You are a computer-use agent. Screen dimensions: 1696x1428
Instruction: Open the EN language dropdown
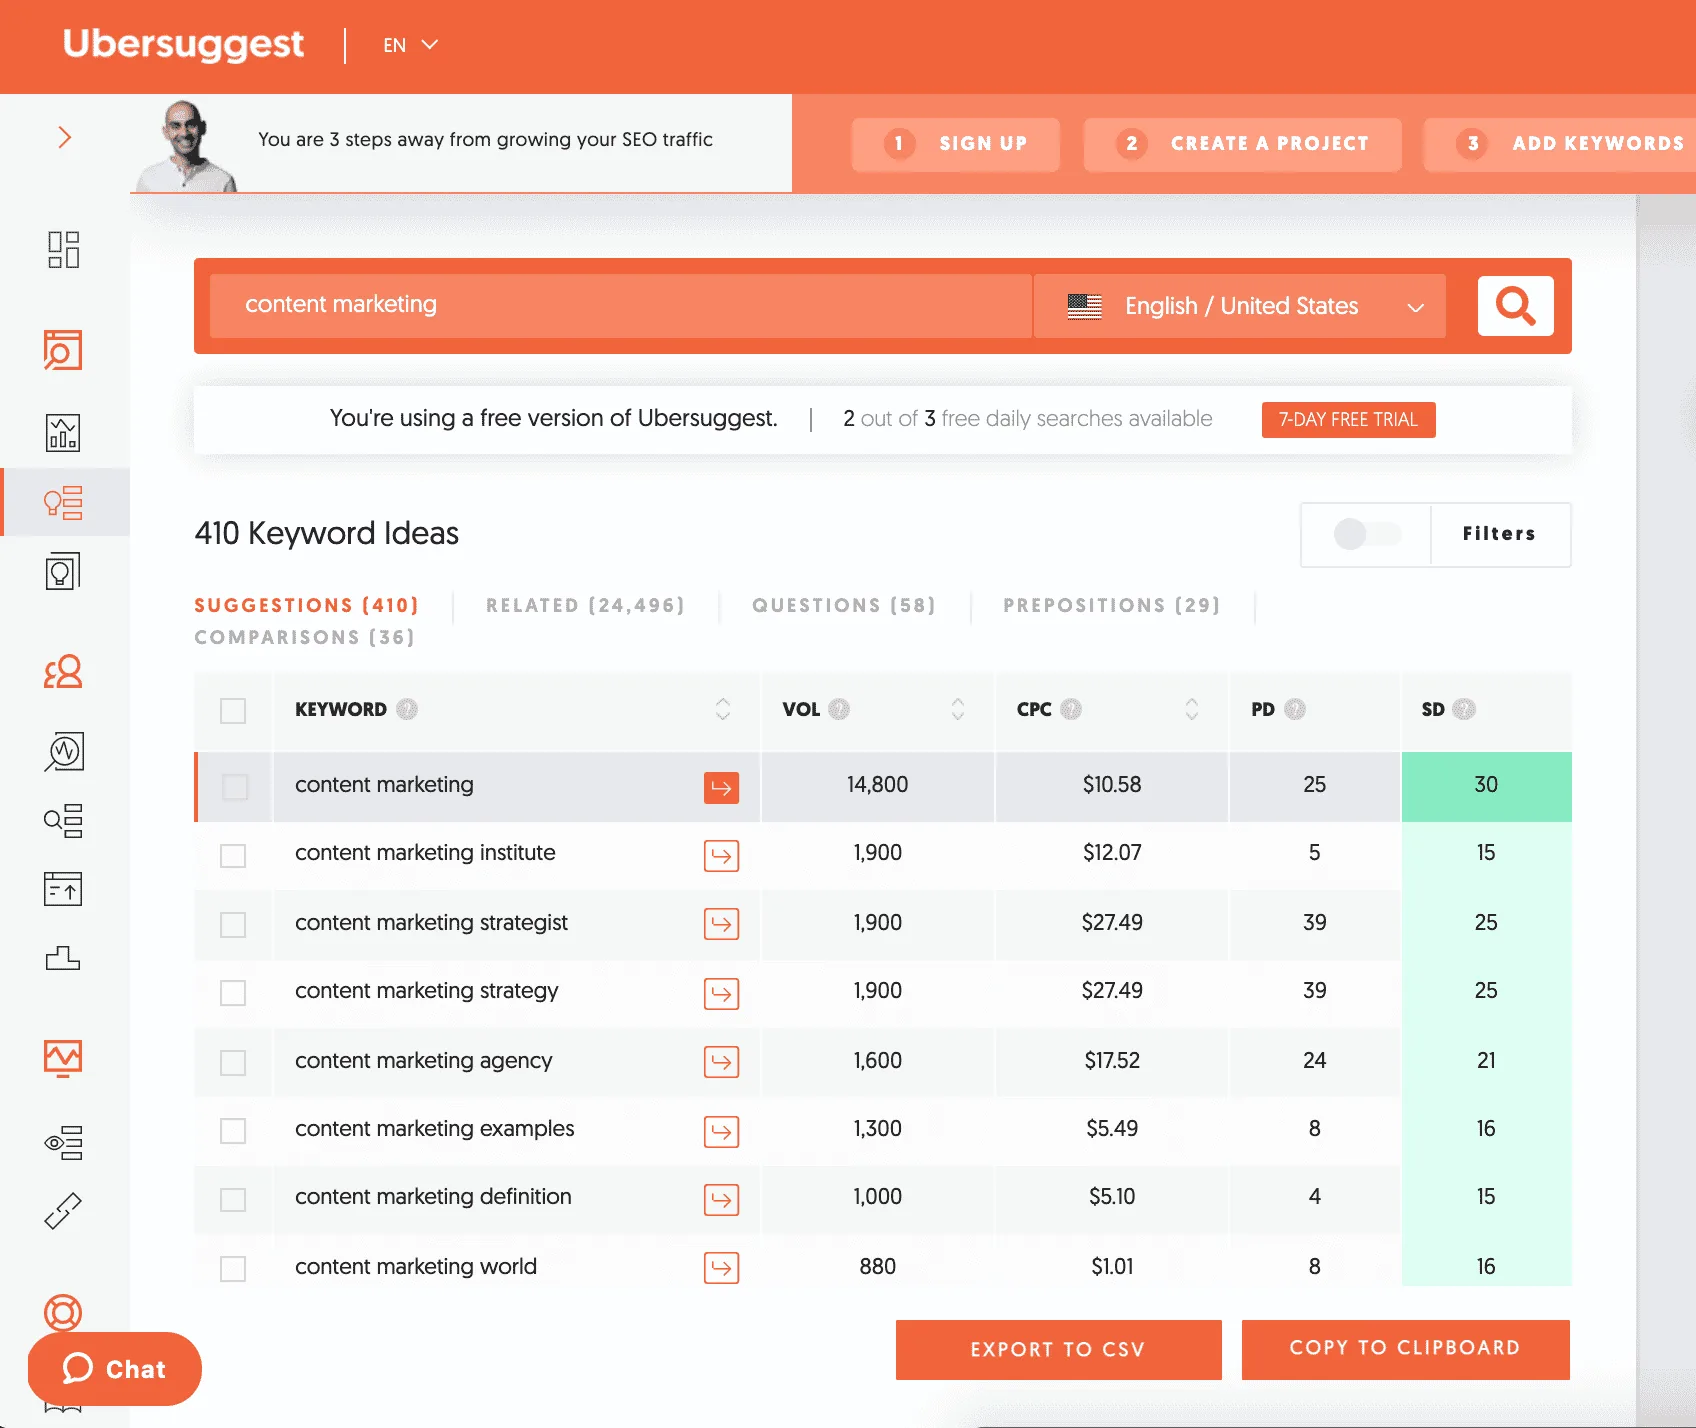[411, 45]
